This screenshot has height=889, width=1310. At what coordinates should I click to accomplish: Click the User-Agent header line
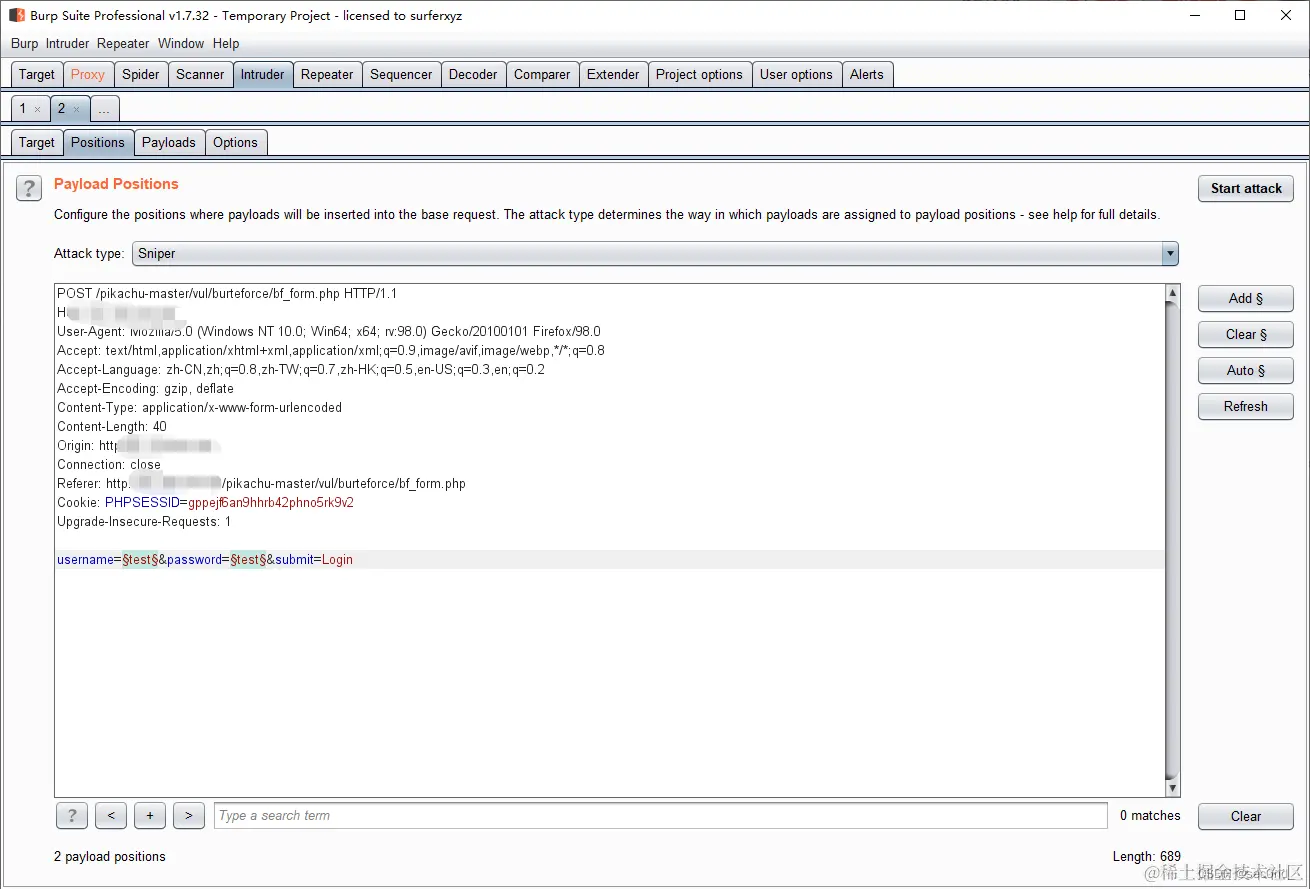coord(329,332)
